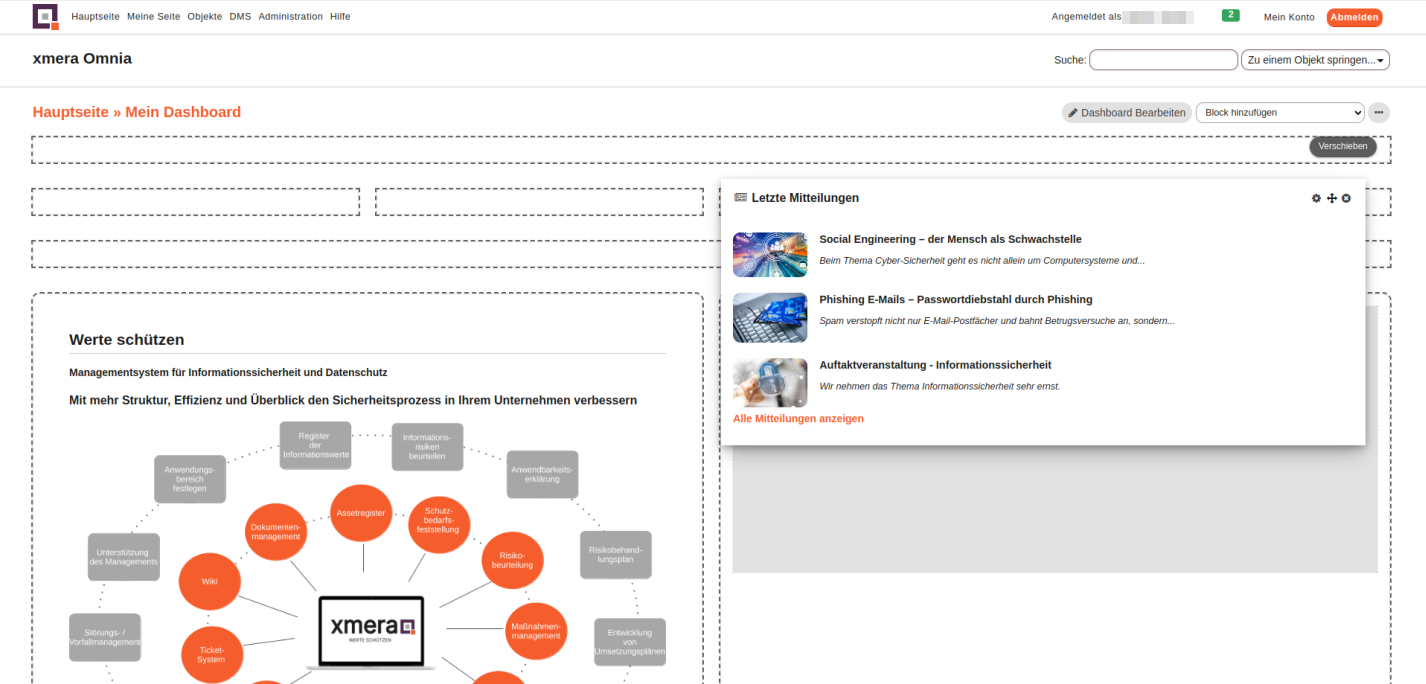1426x684 pixels.
Task: Open Alle Mitteilungen anzeigen link
Action: [798, 419]
